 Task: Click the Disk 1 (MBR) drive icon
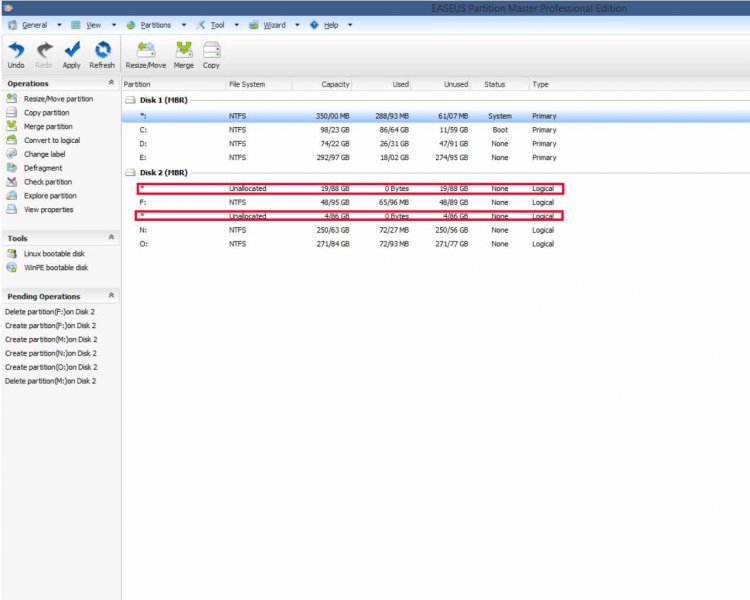[130, 100]
